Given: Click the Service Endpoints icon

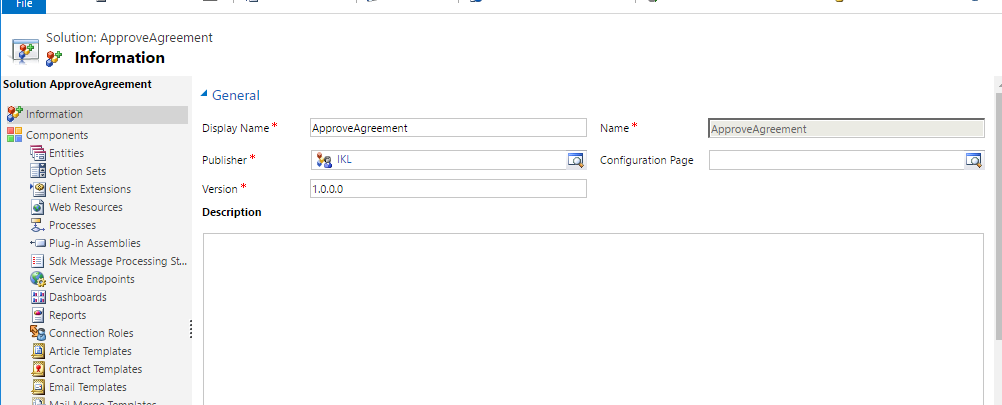Looking at the screenshot, I should (38, 279).
